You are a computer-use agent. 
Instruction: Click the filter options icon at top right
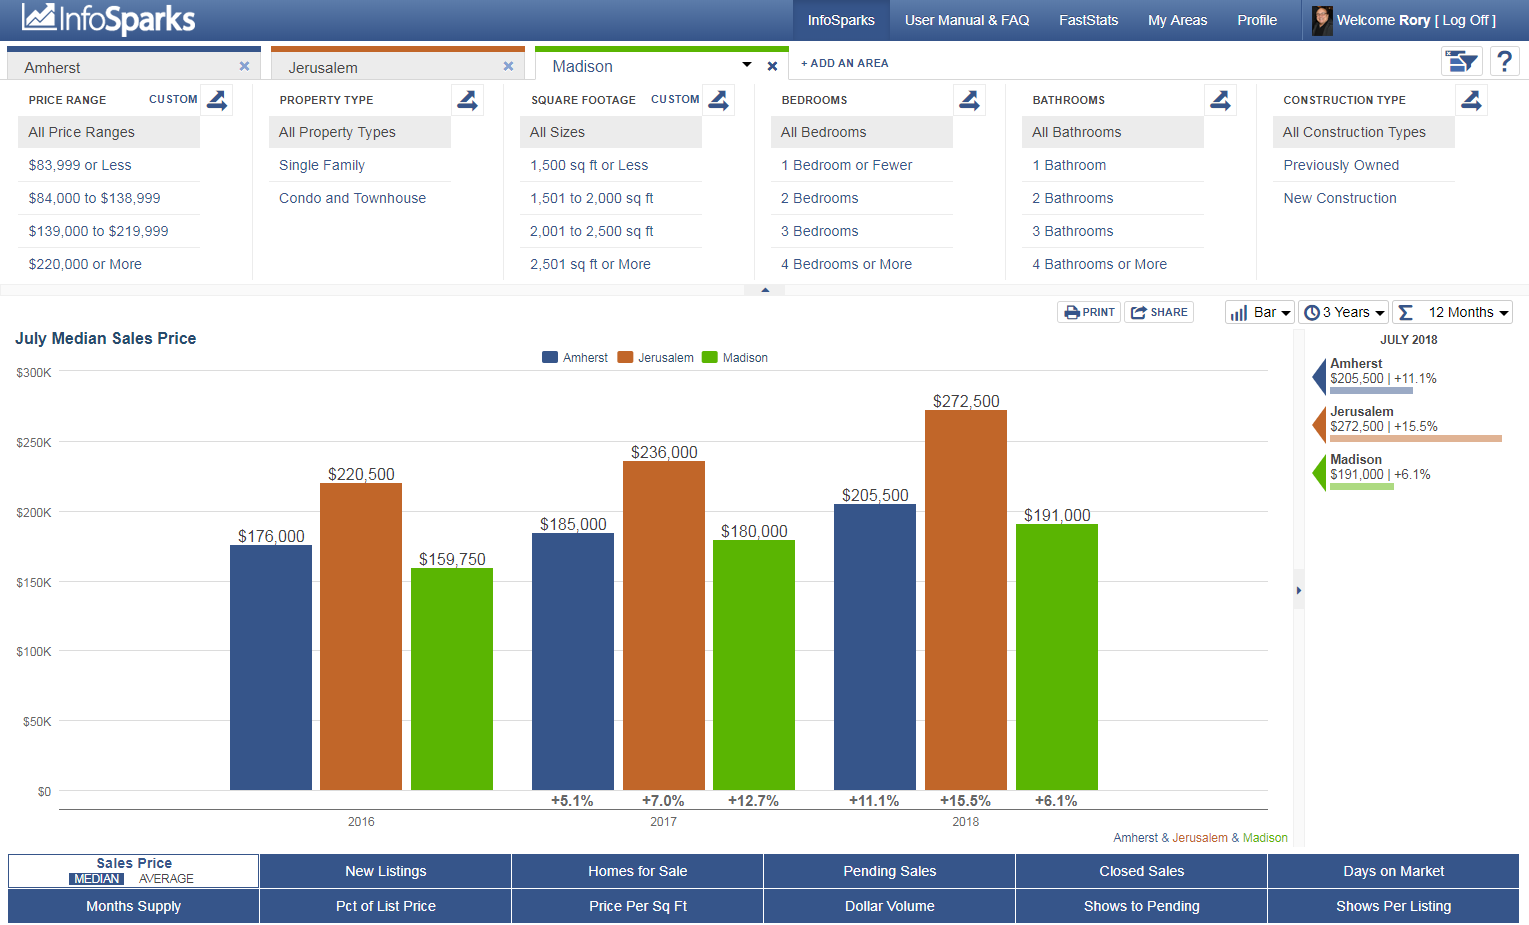click(1461, 62)
